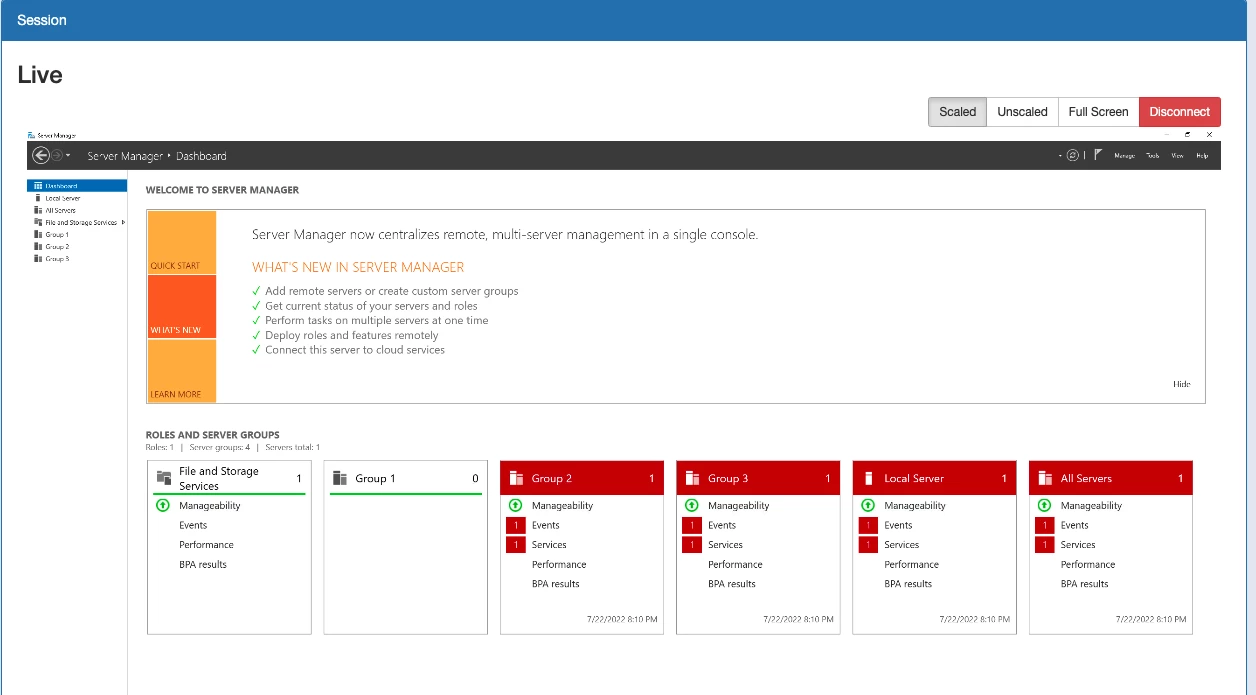Viewport: 1256px width, 695px height.
Task: Enable Full Screen mode
Action: pos(1097,111)
